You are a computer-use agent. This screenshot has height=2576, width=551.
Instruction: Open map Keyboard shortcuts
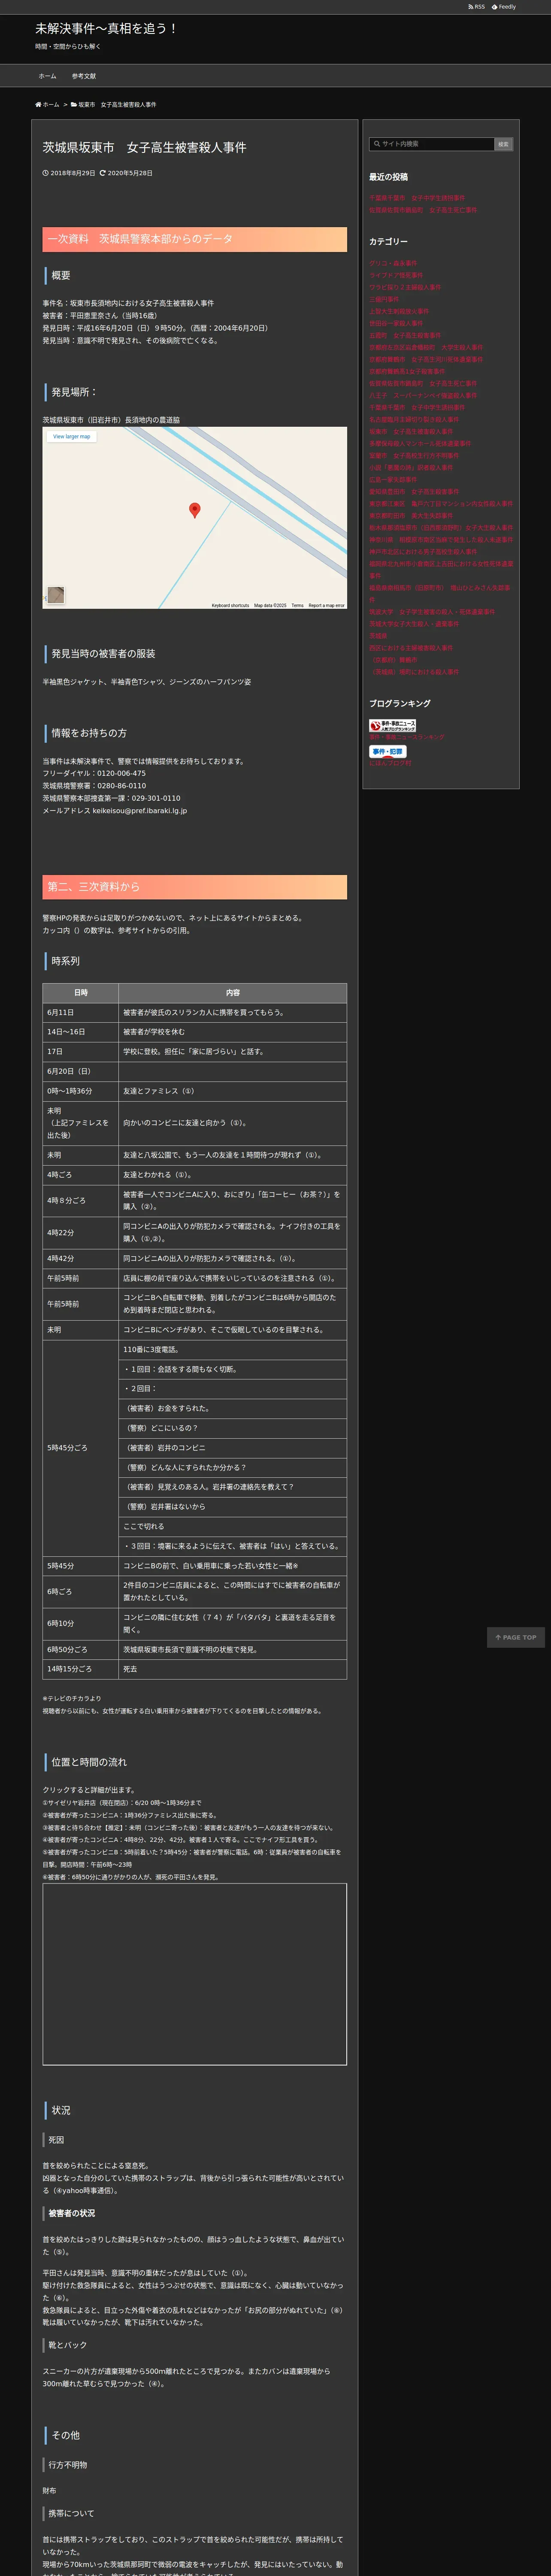(230, 605)
